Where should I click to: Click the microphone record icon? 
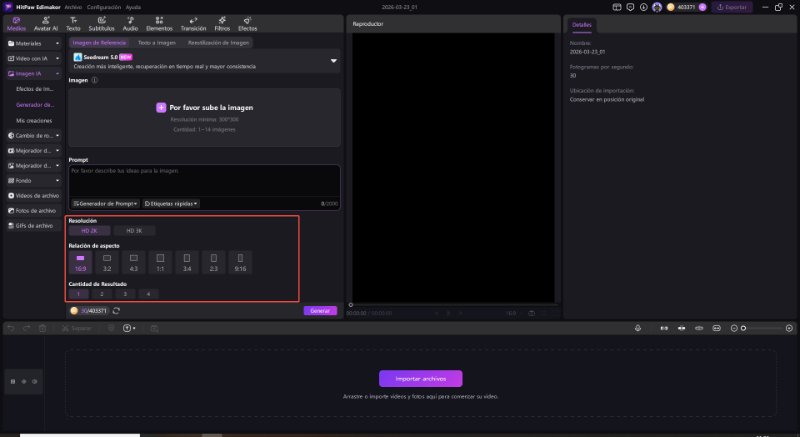(638, 328)
